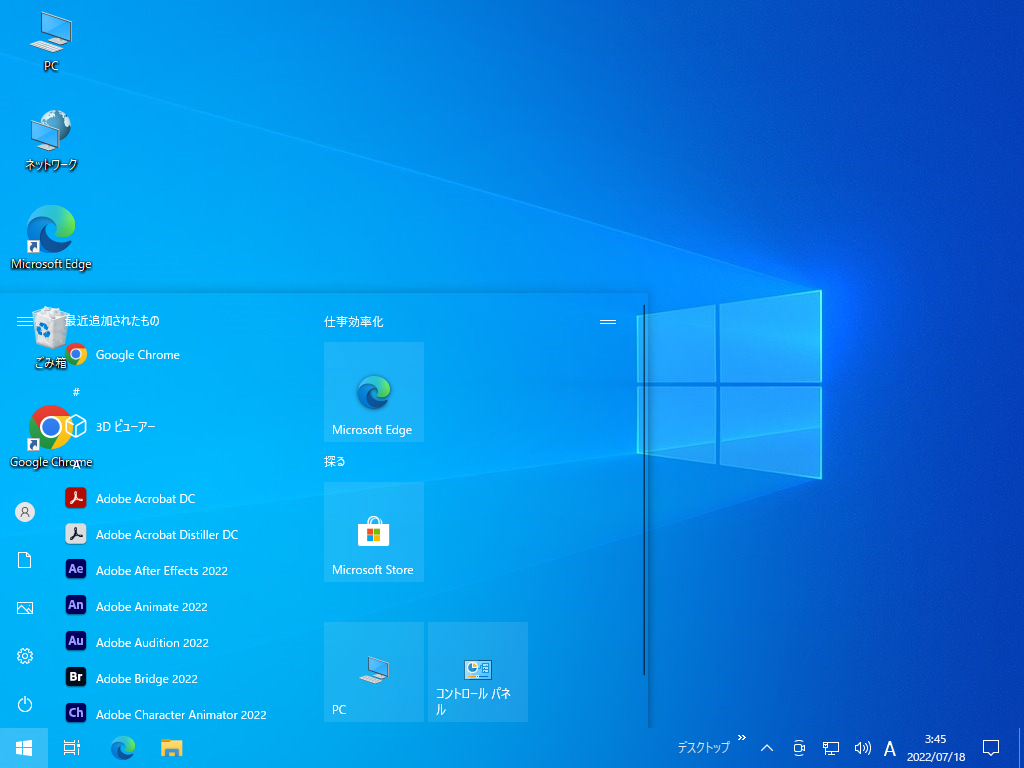Click the 仕事効率化 group heading

coord(353,321)
